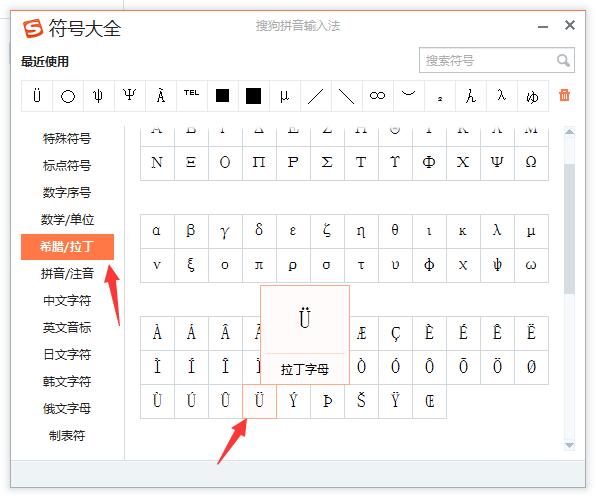Select the Ü letter in the Latin grid
This screenshot has width=596, height=498.
point(259,401)
